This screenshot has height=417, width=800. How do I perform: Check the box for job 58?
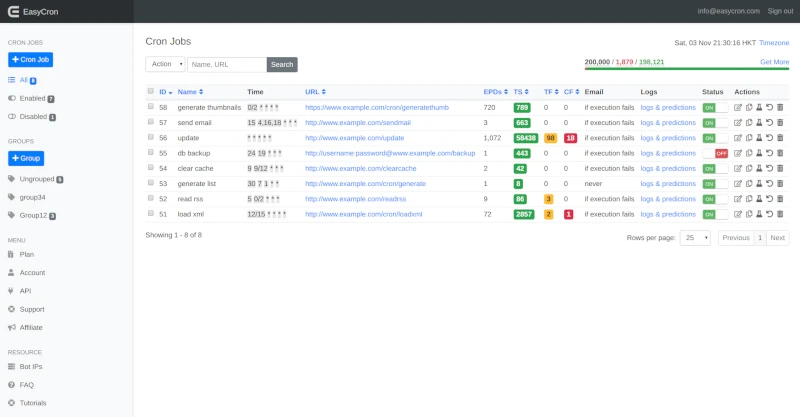[151, 107]
